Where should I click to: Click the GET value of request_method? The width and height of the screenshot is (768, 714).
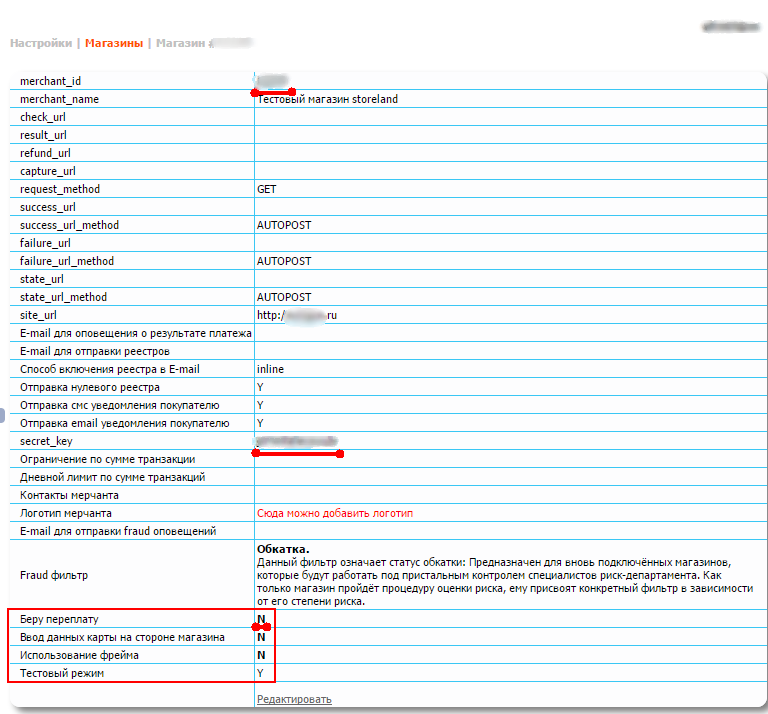coord(267,189)
